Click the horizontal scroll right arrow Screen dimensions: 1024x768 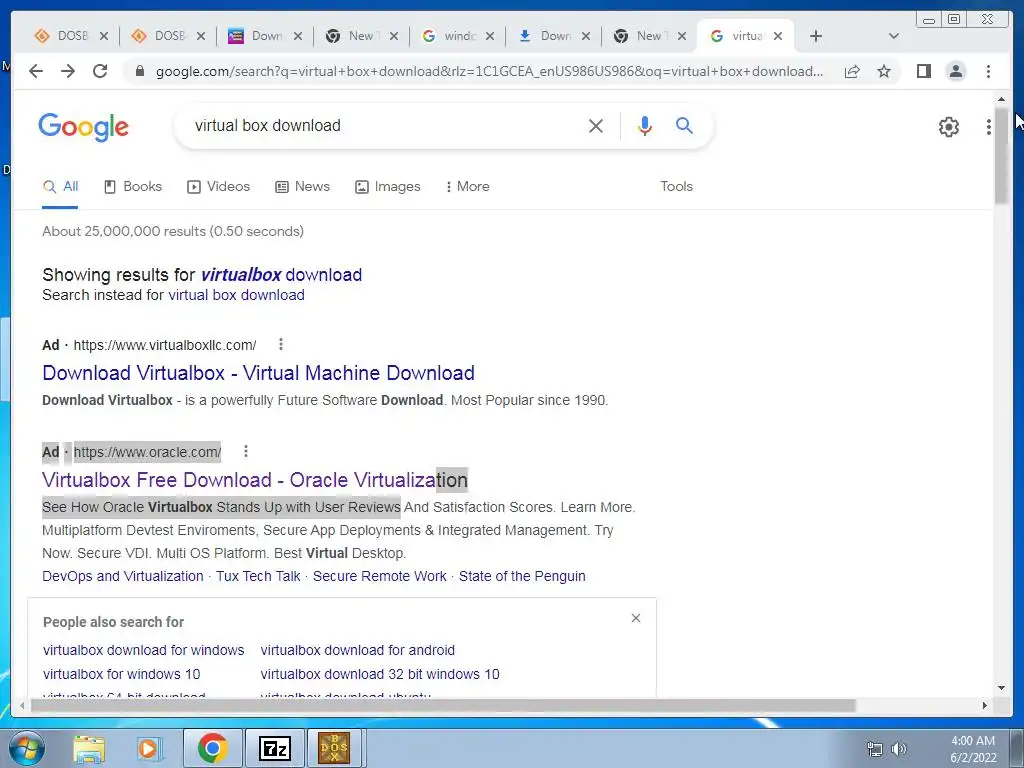(985, 705)
